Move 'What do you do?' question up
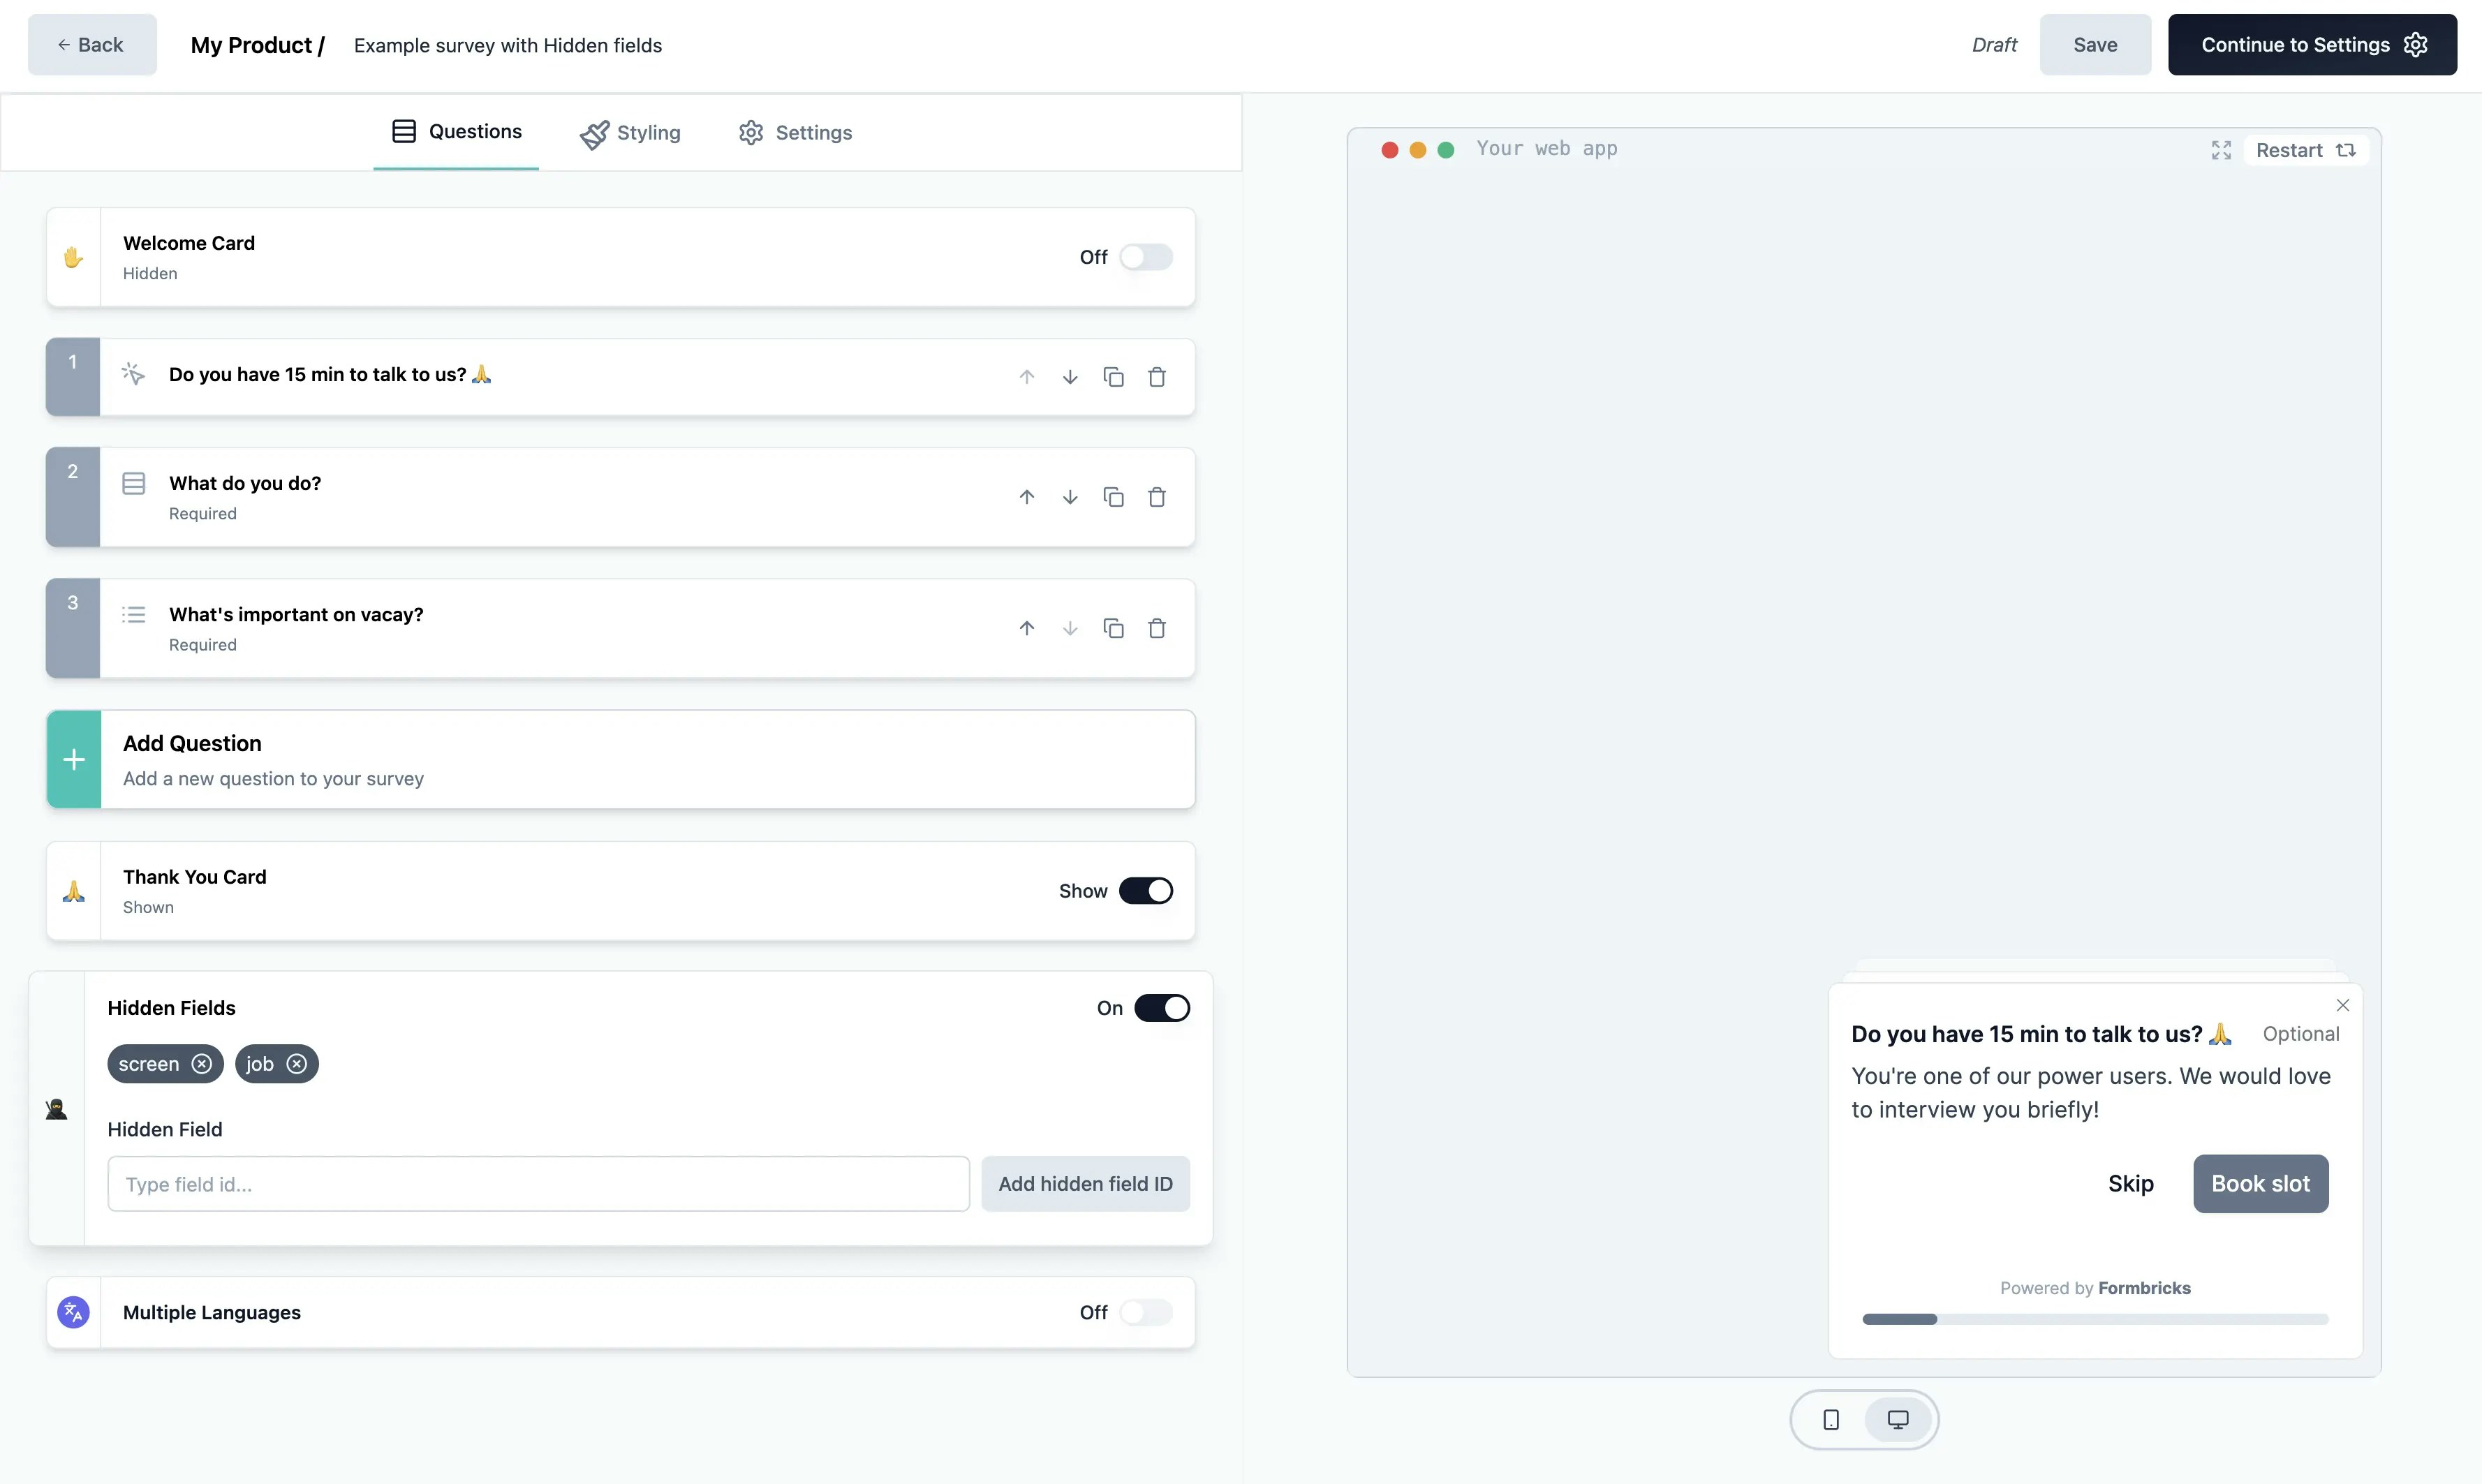Screen dimensions: 2482x1484 point(1027,497)
